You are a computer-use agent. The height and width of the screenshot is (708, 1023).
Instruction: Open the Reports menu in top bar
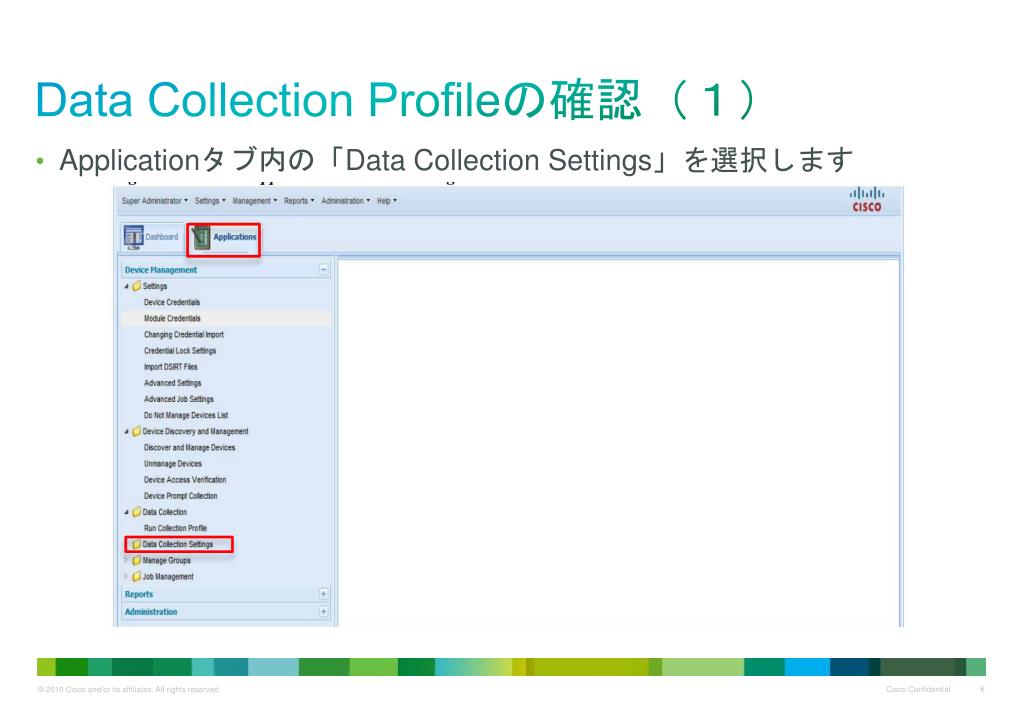[299, 201]
